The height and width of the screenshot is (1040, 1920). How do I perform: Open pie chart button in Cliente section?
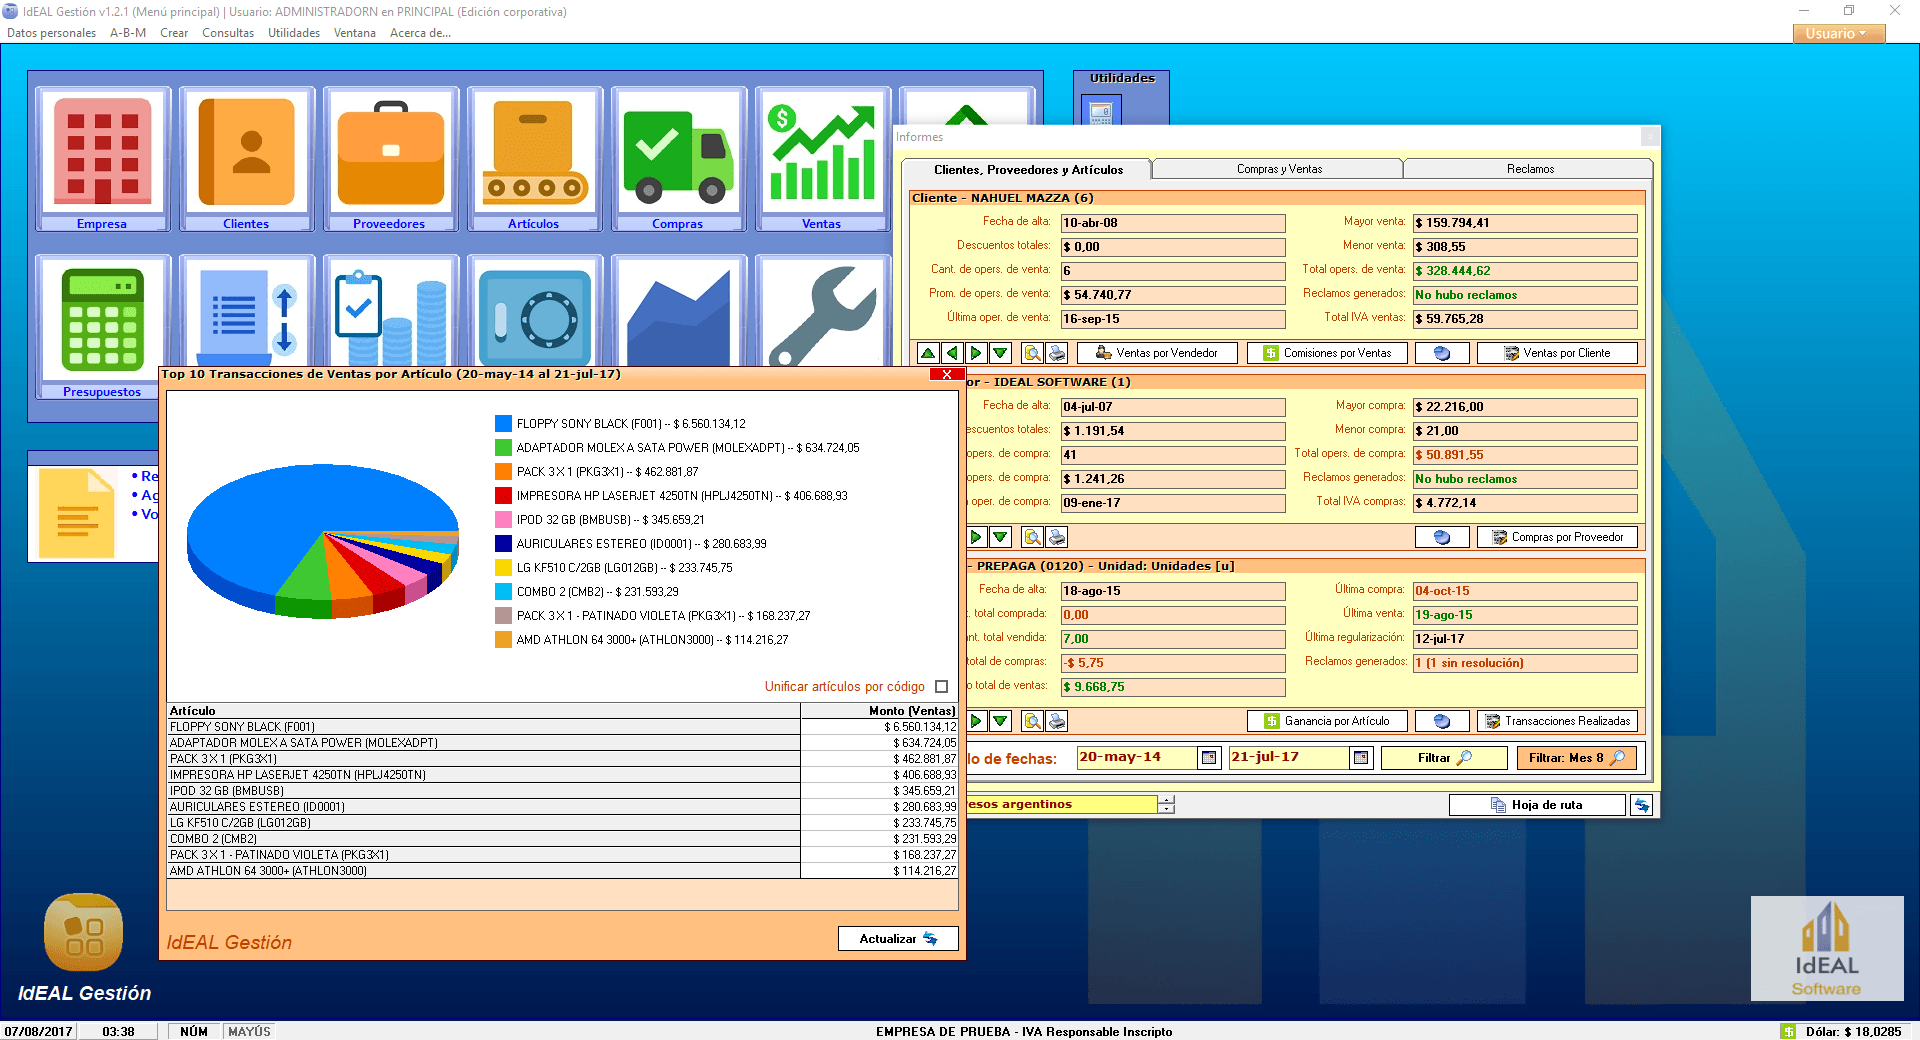pyautogui.click(x=1442, y=353)
